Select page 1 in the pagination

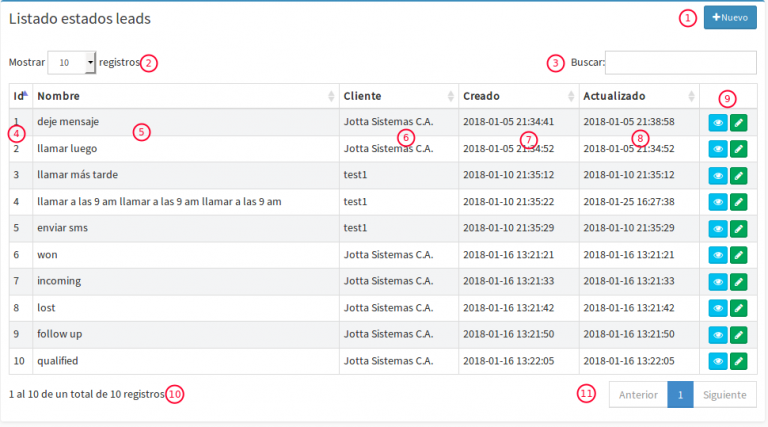click(680, 395)
